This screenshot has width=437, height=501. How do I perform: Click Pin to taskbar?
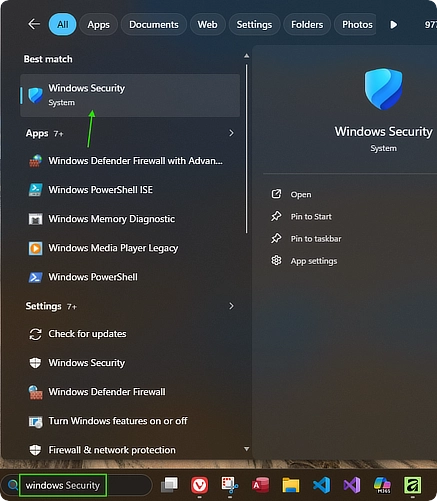tap(306, 239)
